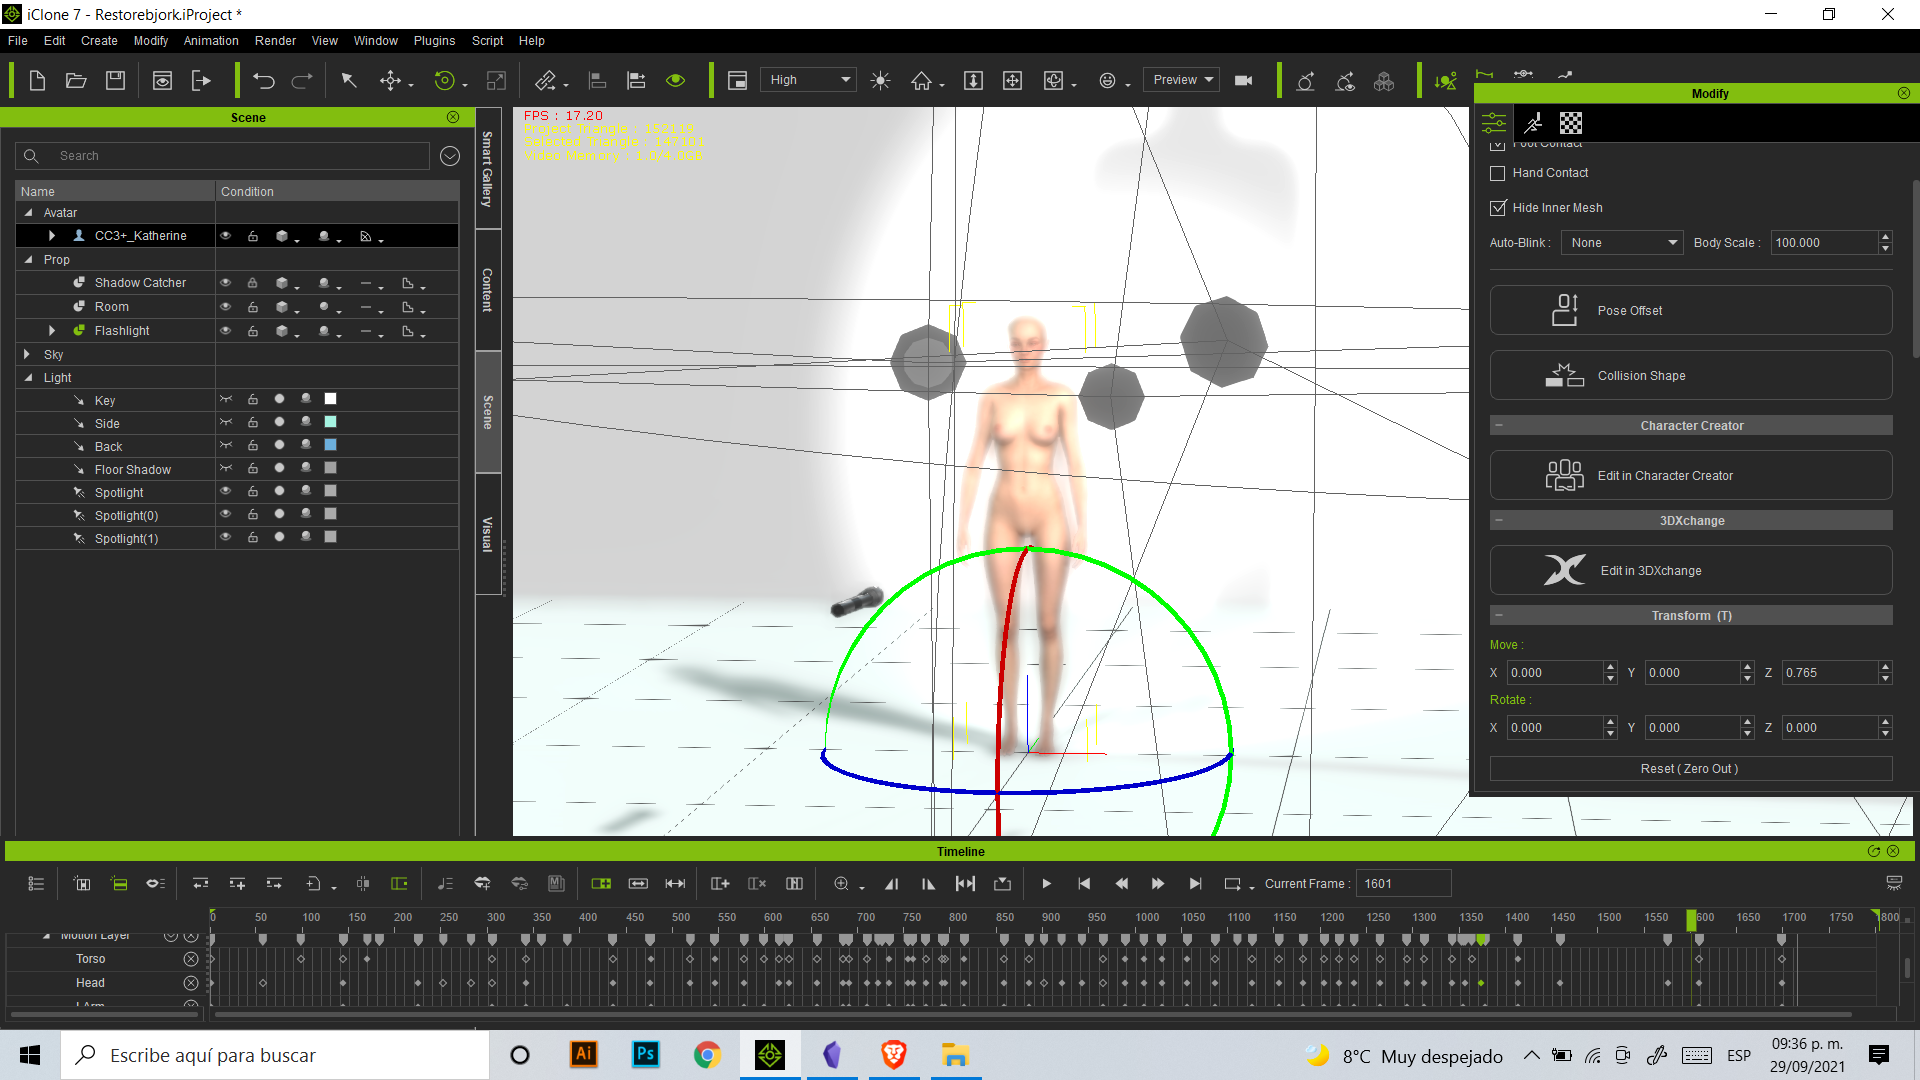The width and height of the screenshot is (1920, 1080).
Task: Click the Move Z value field
Action: [1830, 673]
